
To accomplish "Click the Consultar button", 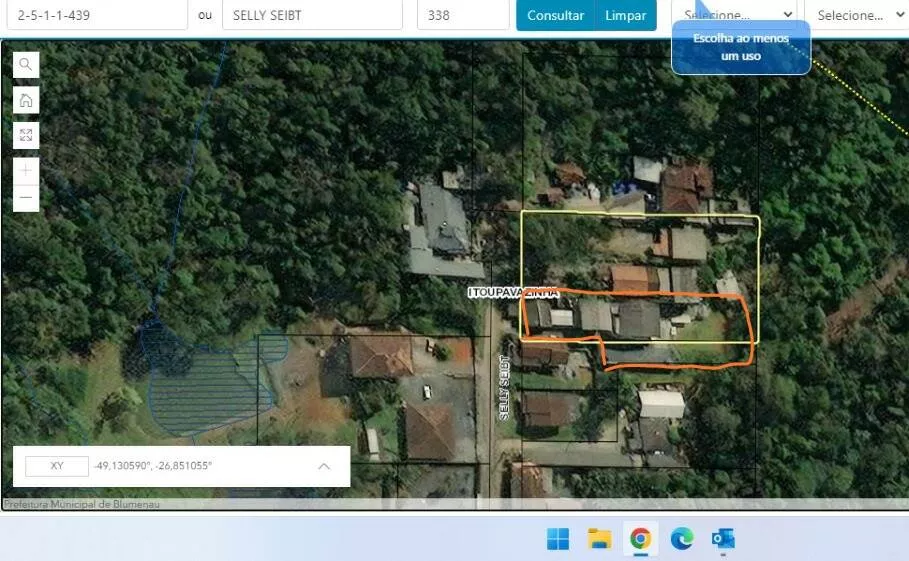I will [555, 16].
